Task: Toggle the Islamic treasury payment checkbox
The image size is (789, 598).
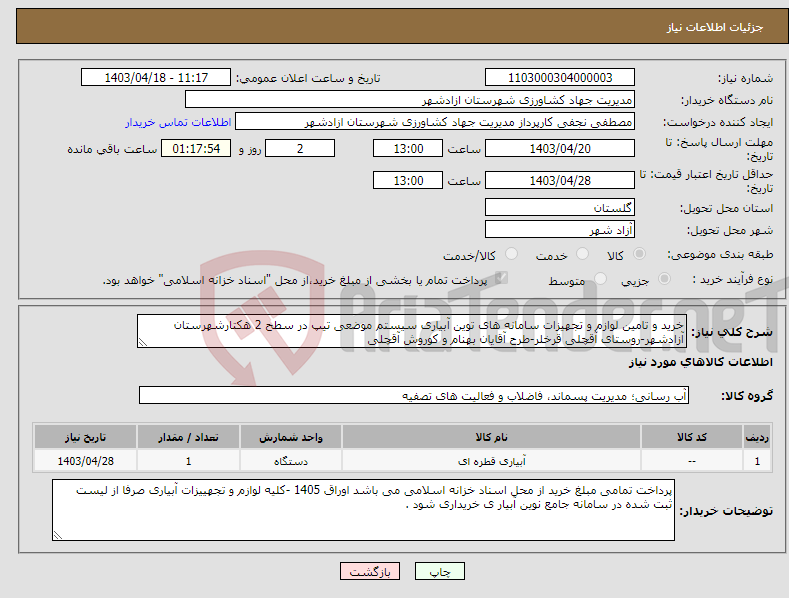Action: [x=501, y=278]
